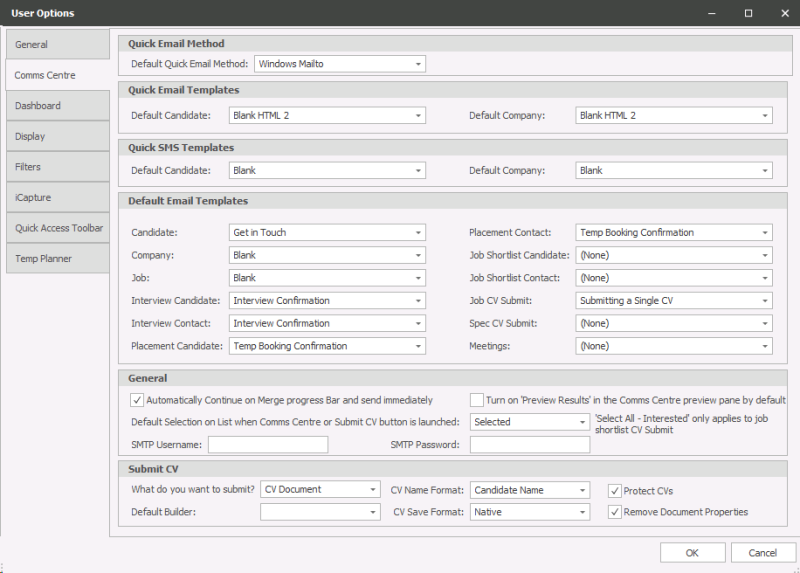The height and width of the screenshot is (573, 800).
Task: Go to the Temp Planner tab
Action: 57,259
